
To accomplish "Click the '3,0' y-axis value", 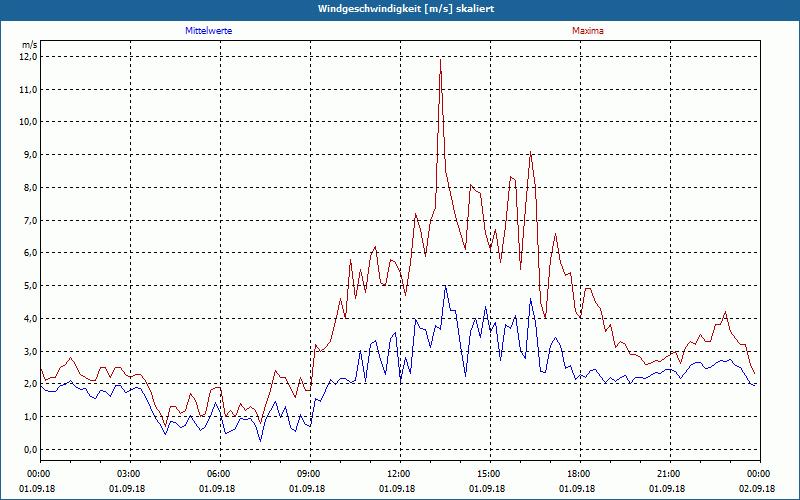I will pos(31,352).
